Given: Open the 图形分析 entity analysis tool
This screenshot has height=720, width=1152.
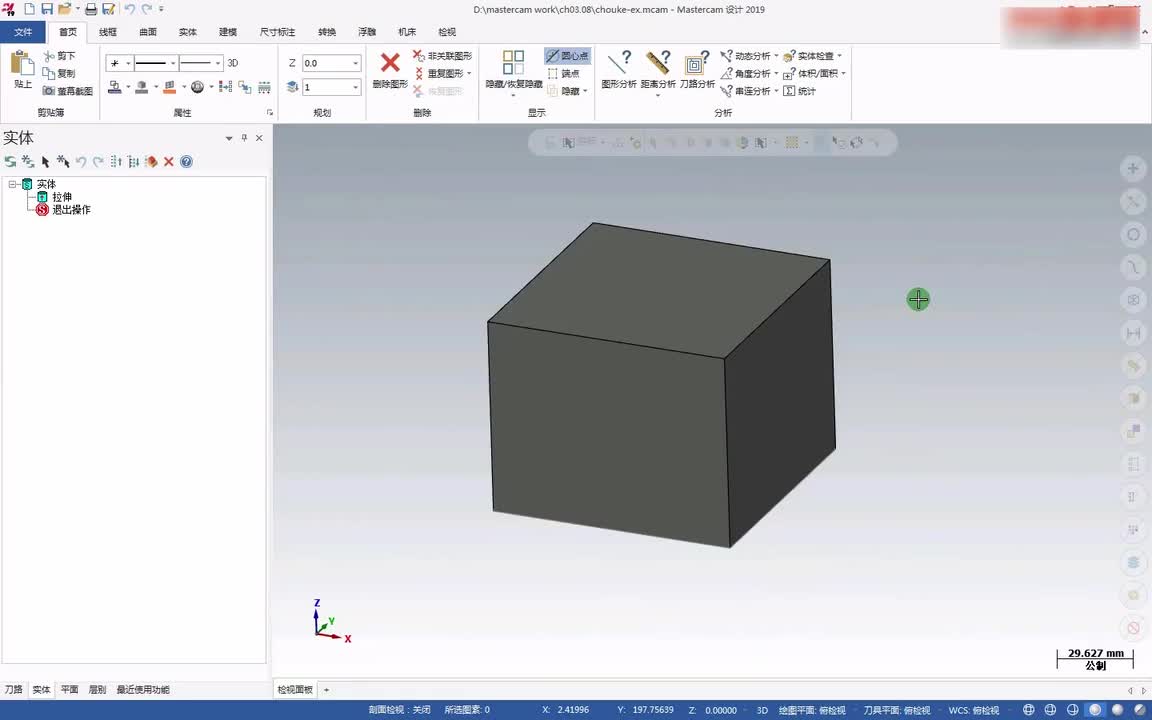Looking at the screenshot, I should pos(619,70).
